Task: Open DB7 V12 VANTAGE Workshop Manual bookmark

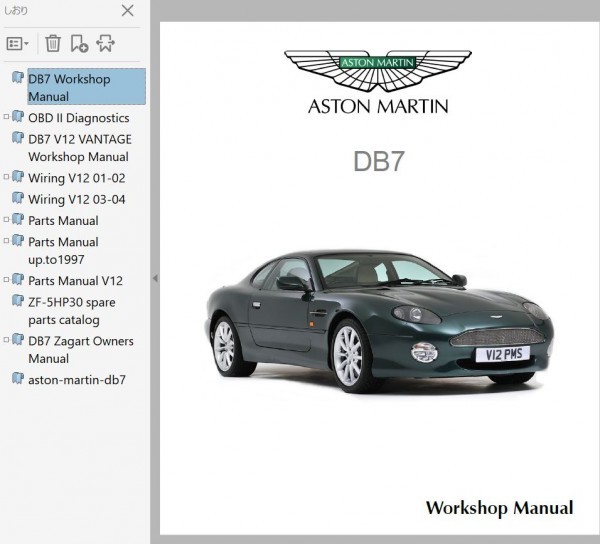Action: pyautogui.click(x=80, y=148)
